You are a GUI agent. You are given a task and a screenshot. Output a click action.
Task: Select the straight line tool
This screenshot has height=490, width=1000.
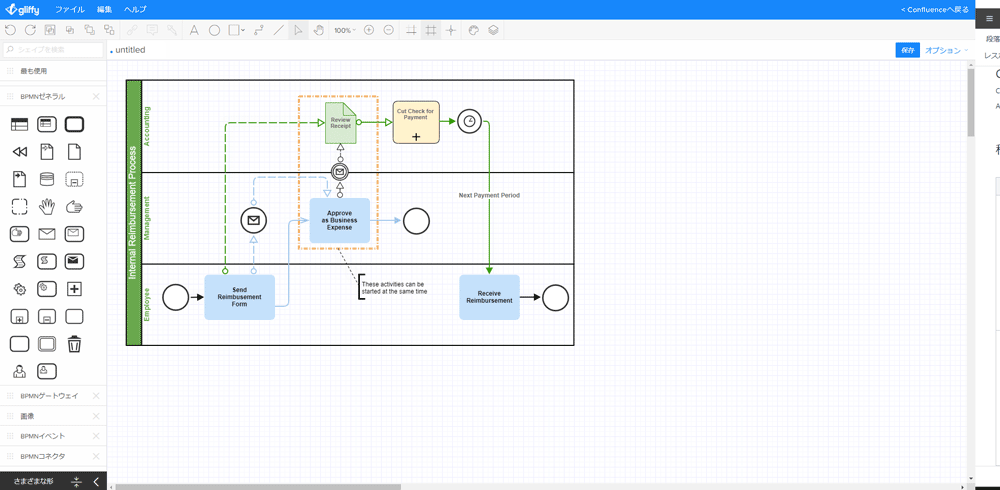[x=278, y=30]
